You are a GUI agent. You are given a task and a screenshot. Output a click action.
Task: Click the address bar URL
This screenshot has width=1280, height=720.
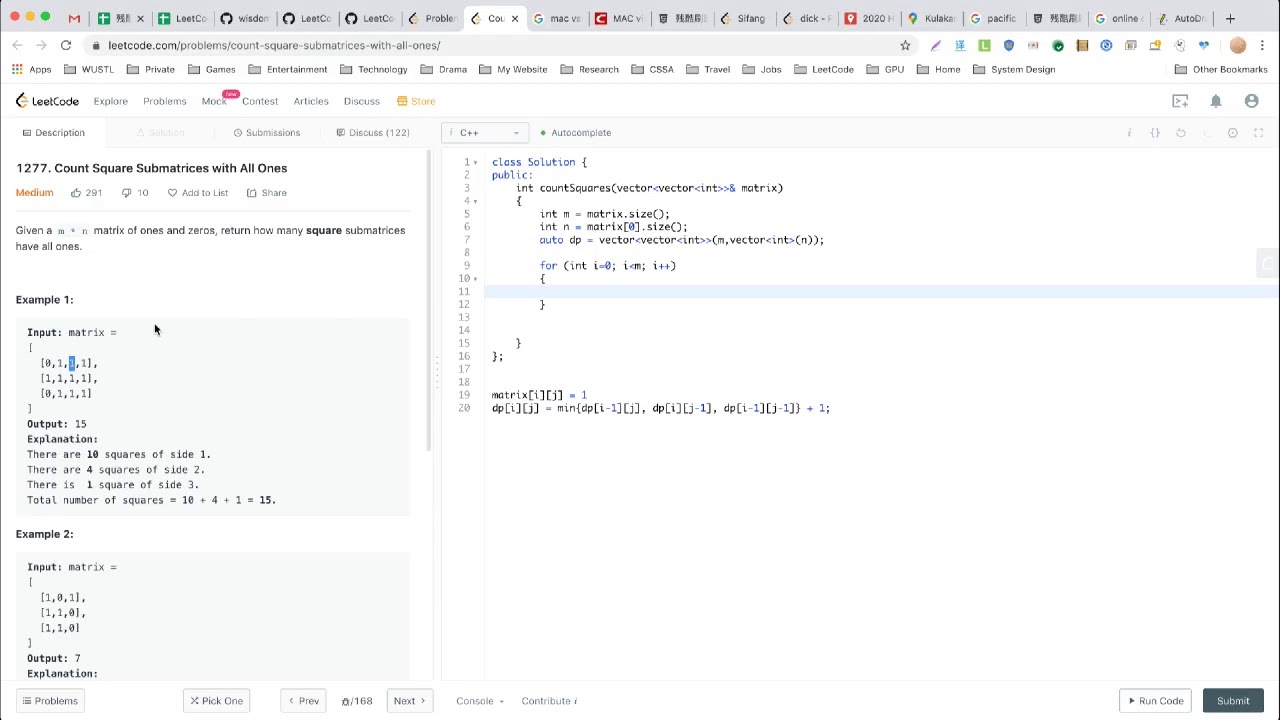point(274,45)
